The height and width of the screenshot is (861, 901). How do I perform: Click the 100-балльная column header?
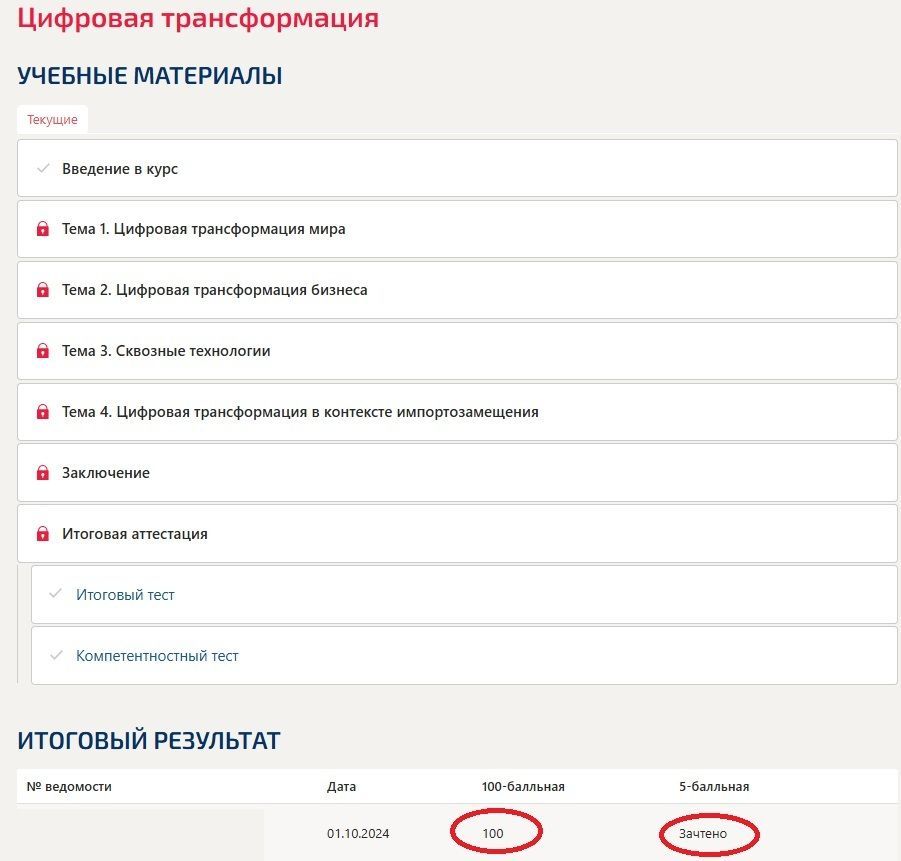tap(523, 786)
